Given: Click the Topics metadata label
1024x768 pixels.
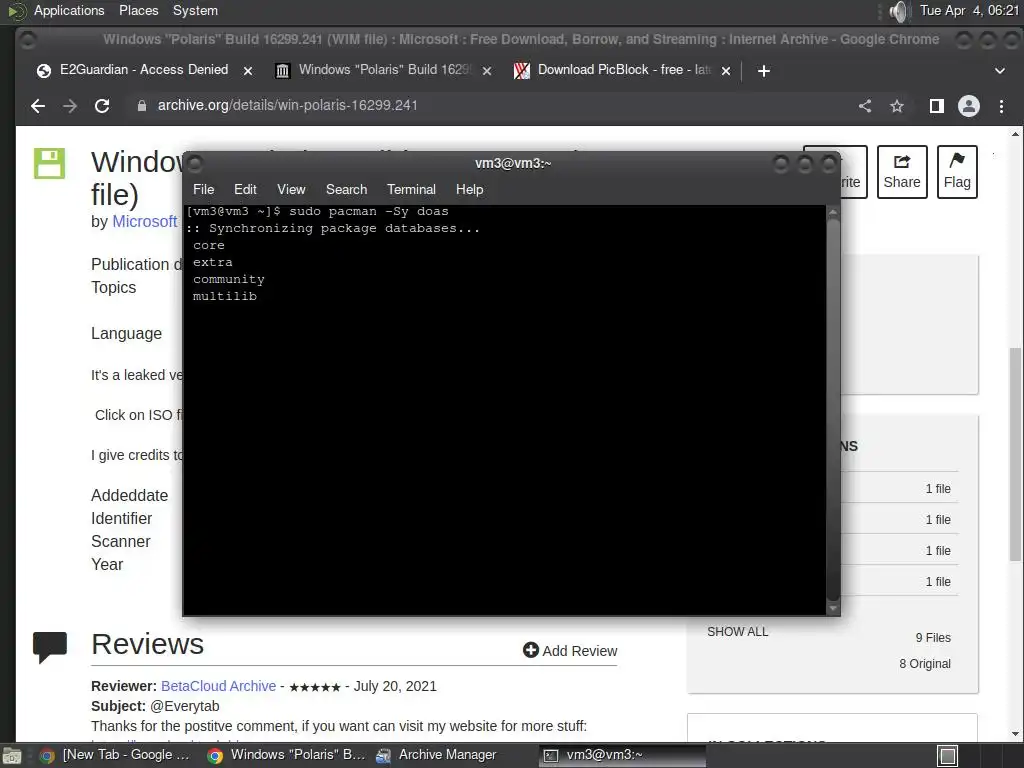Looking at the screenshot, I should (114, 287).
